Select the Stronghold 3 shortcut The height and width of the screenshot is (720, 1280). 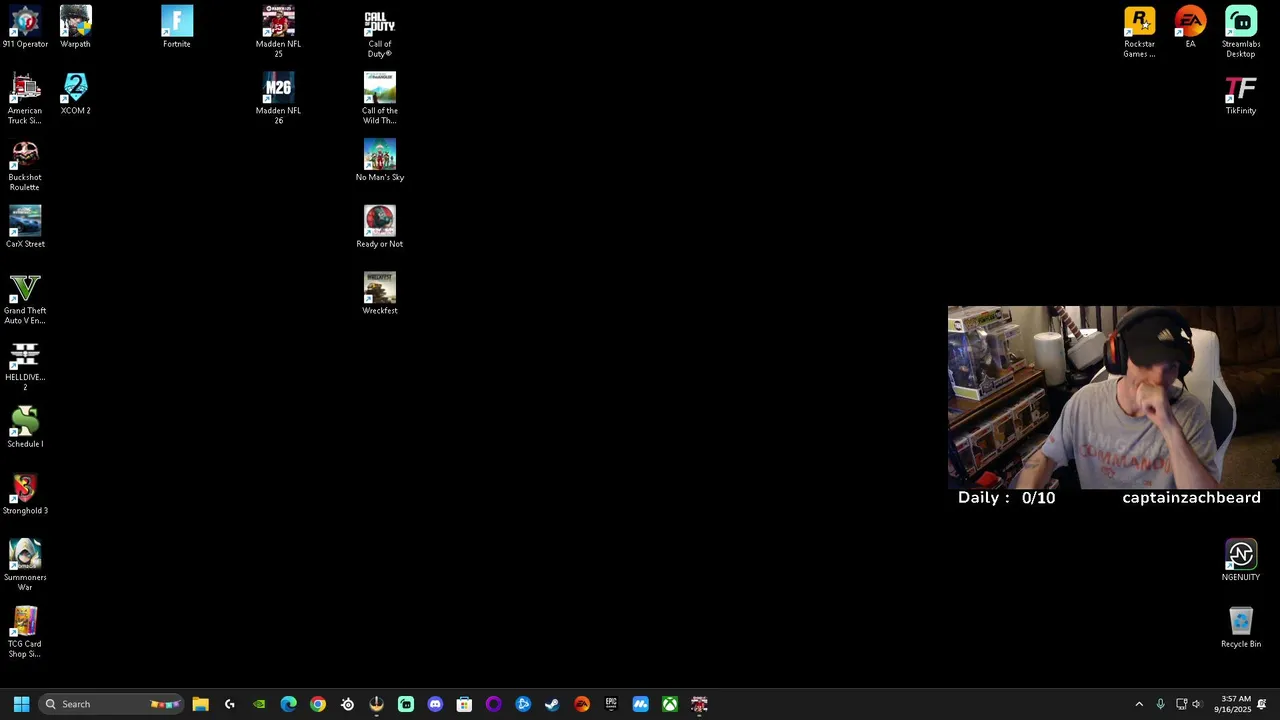tap(25, 494)
